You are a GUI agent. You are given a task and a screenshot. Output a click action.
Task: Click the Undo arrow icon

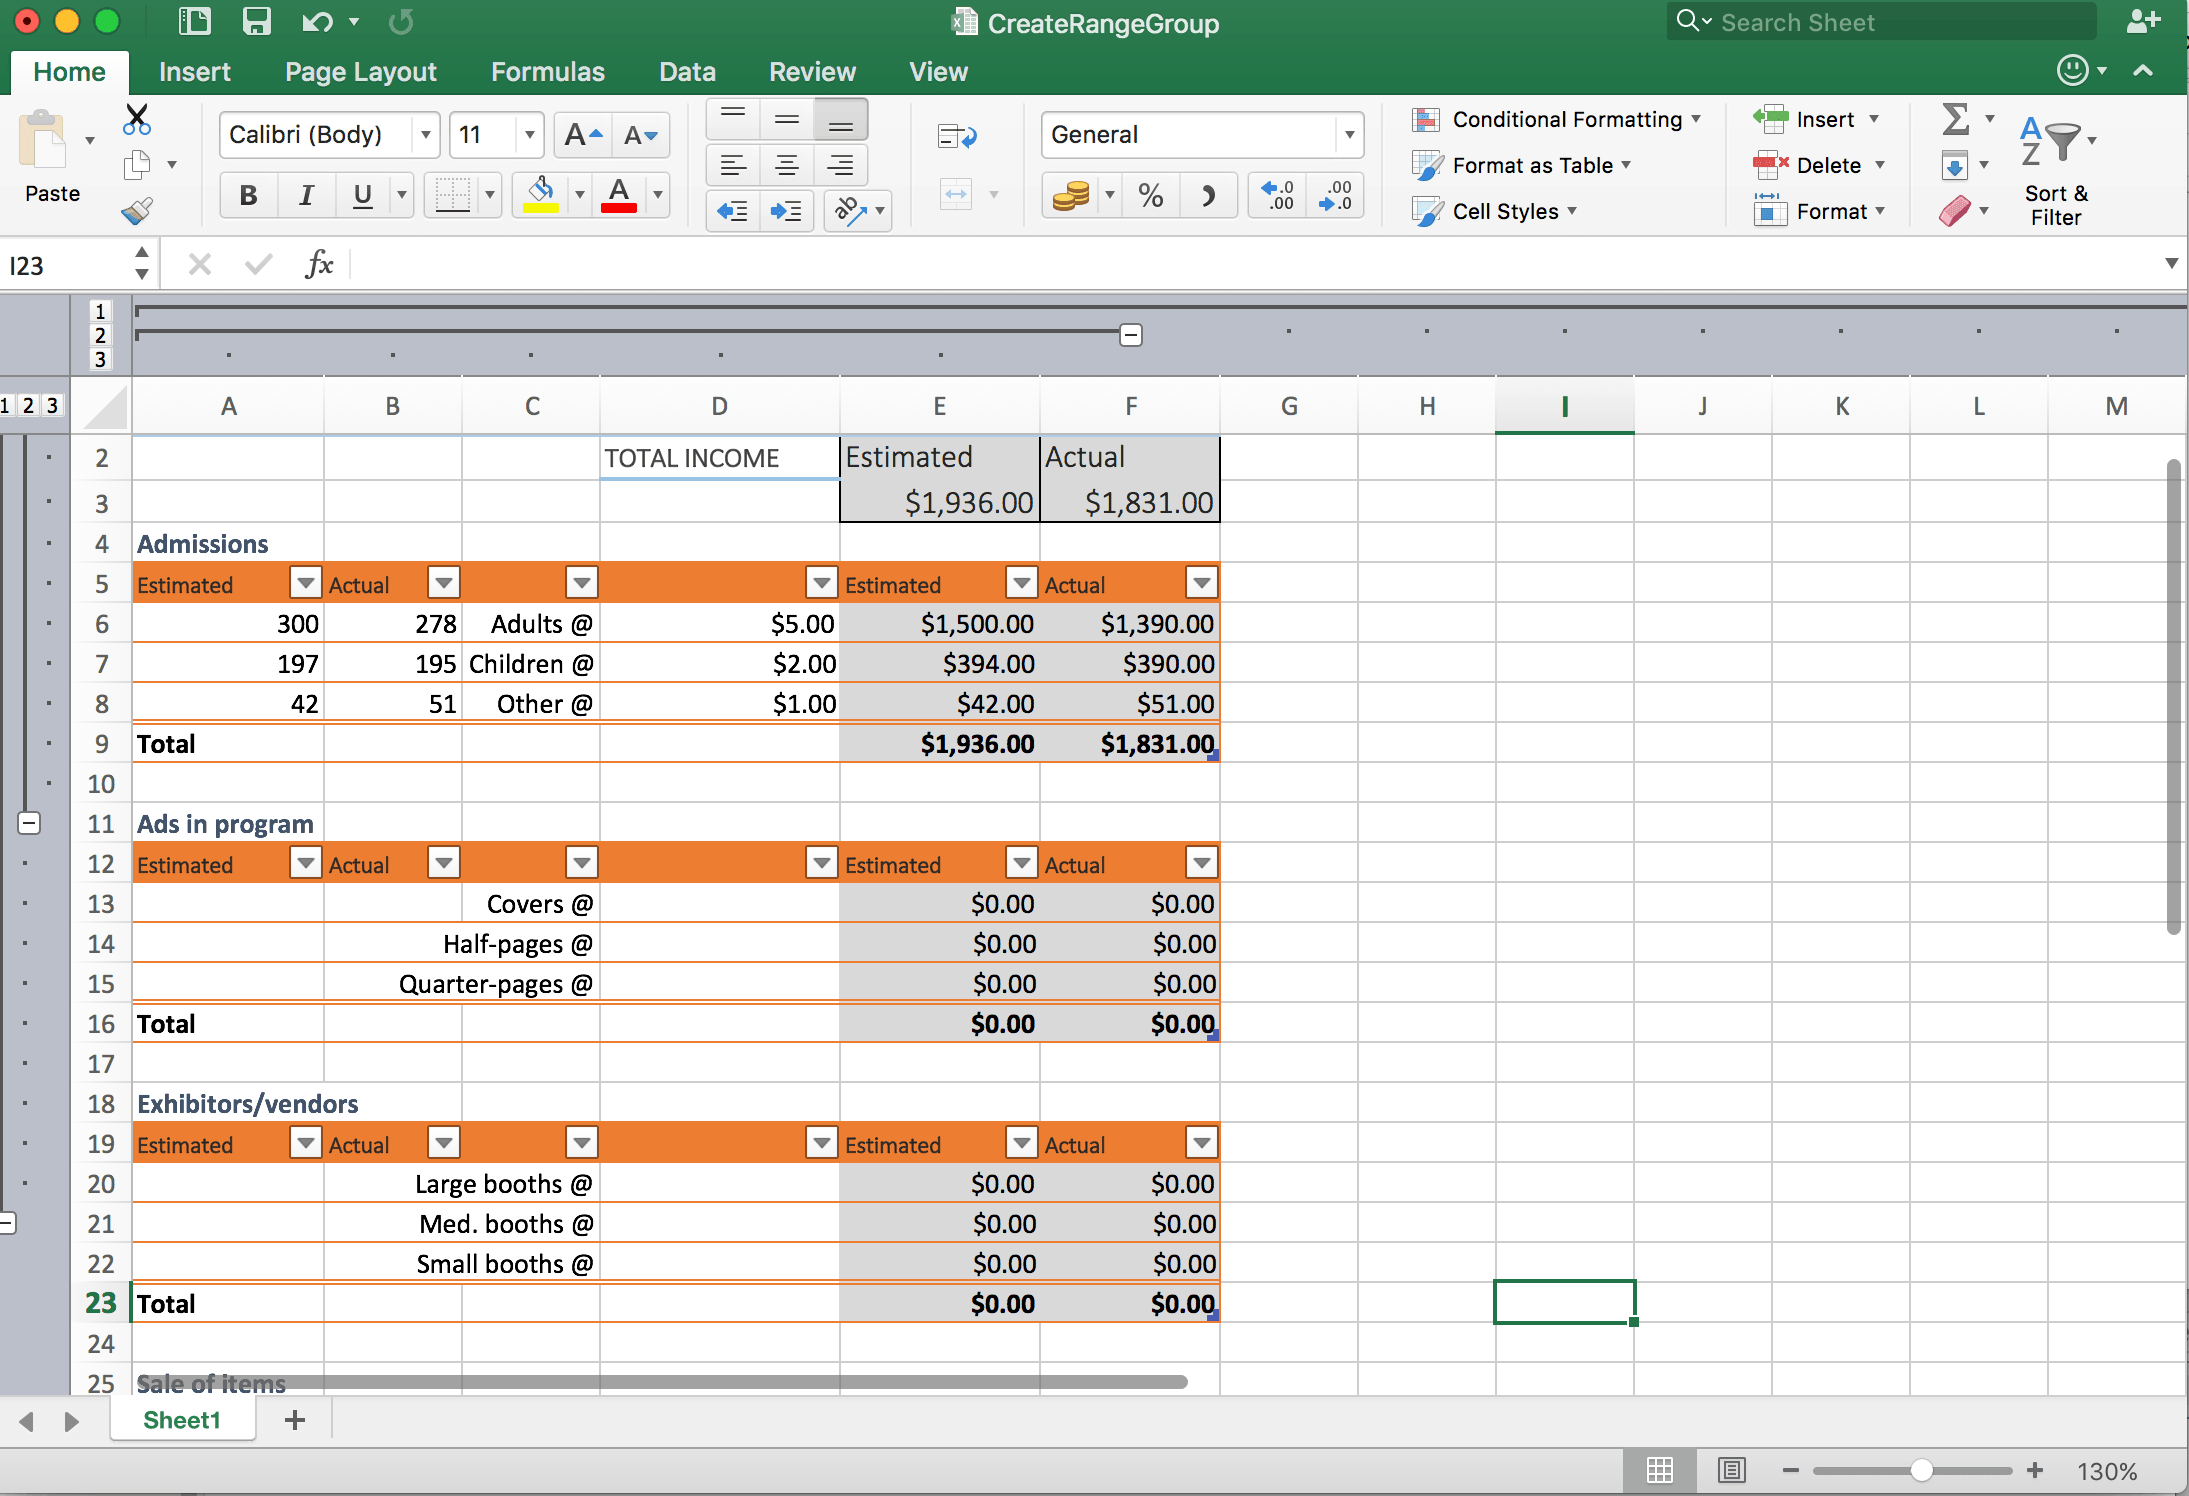(x=317, y=21)
